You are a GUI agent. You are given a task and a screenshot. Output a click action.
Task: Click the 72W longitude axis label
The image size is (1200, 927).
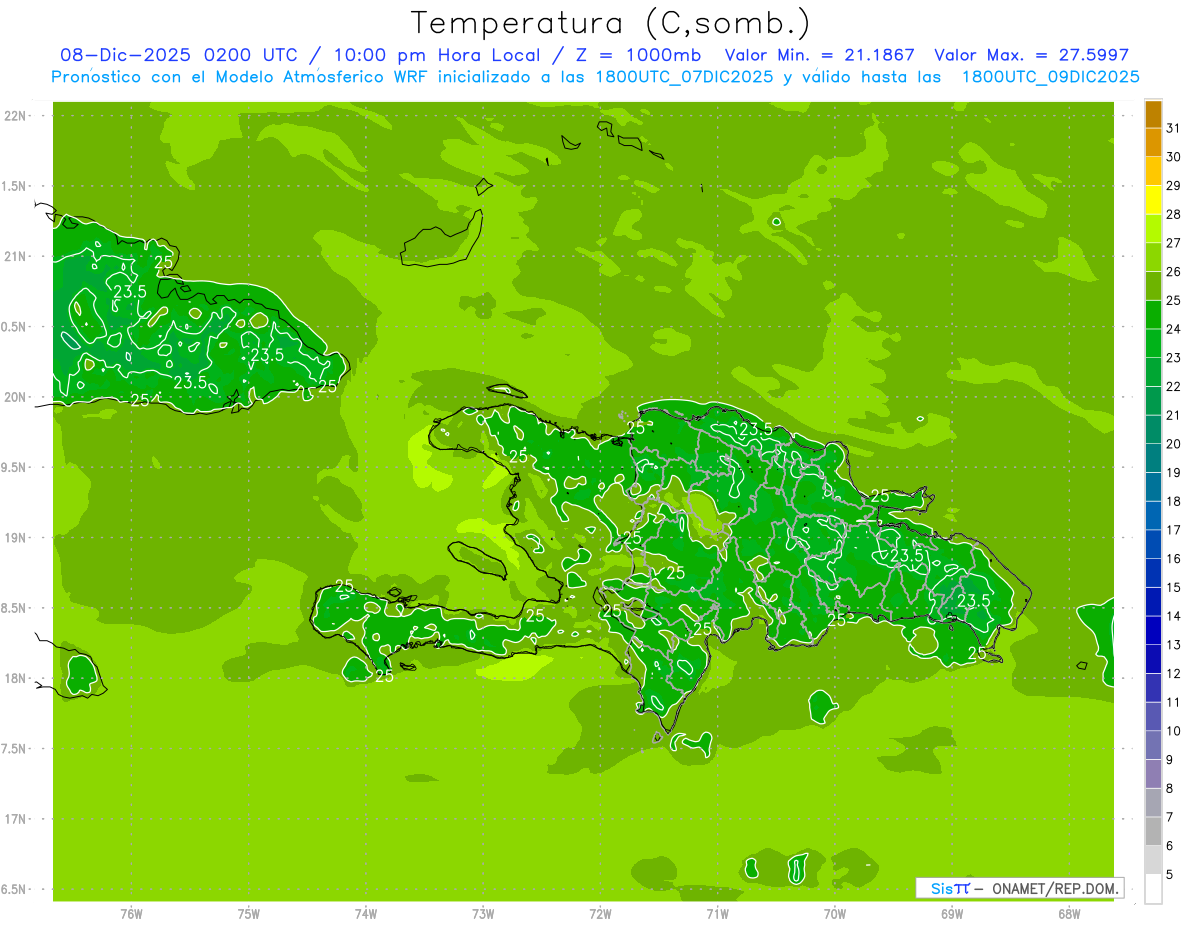pyautogui.click(x=601, y=914)
